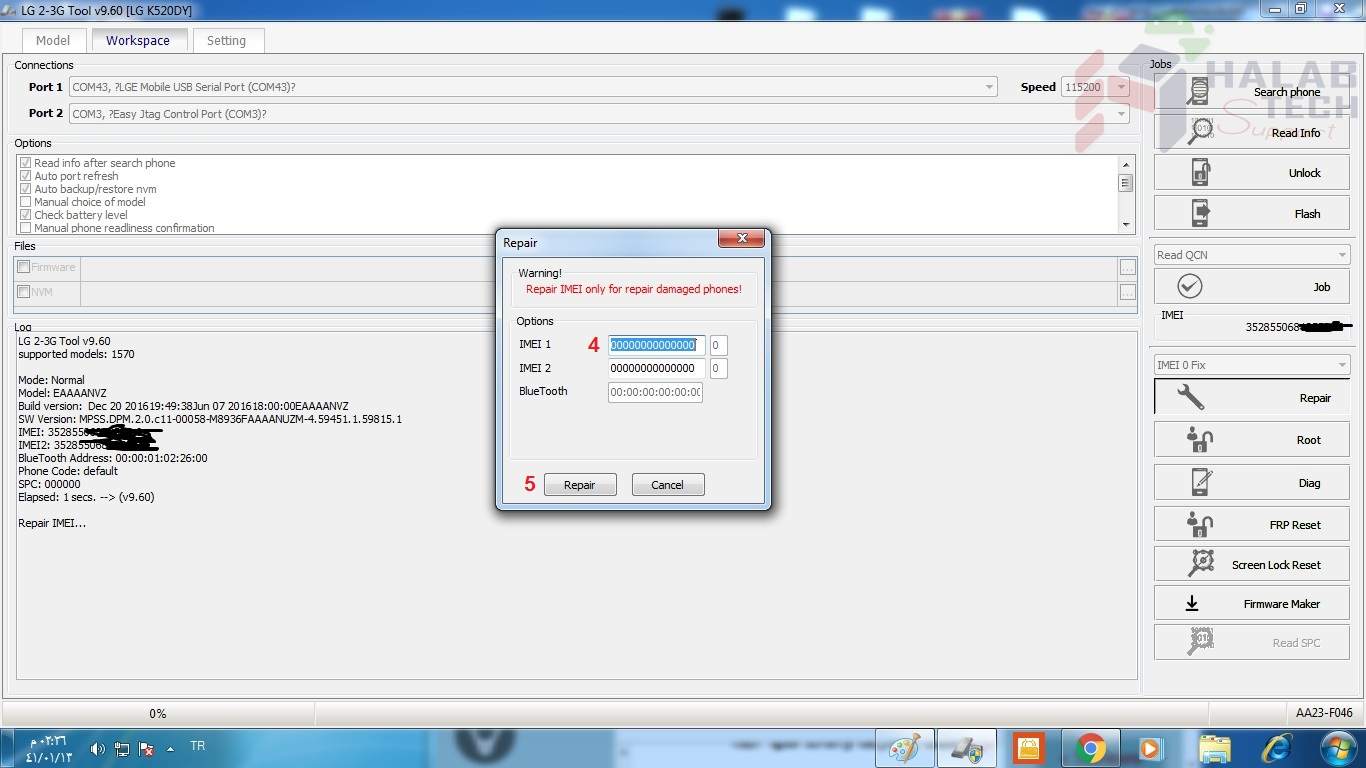Click the Diag phone-pencil icon
The image size is (1366, 768).
[1201, 482]
